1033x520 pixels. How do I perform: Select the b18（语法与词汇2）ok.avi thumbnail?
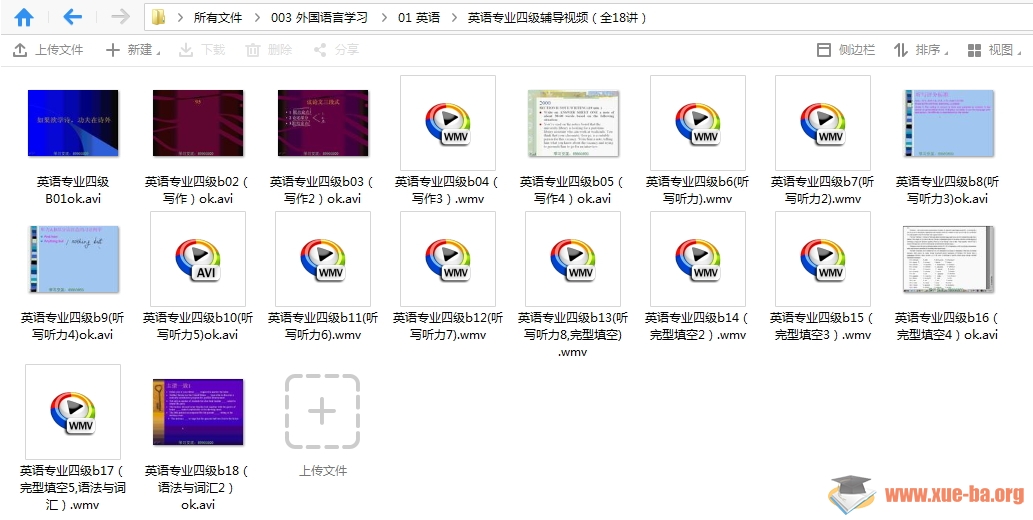[x=198, y=412]
